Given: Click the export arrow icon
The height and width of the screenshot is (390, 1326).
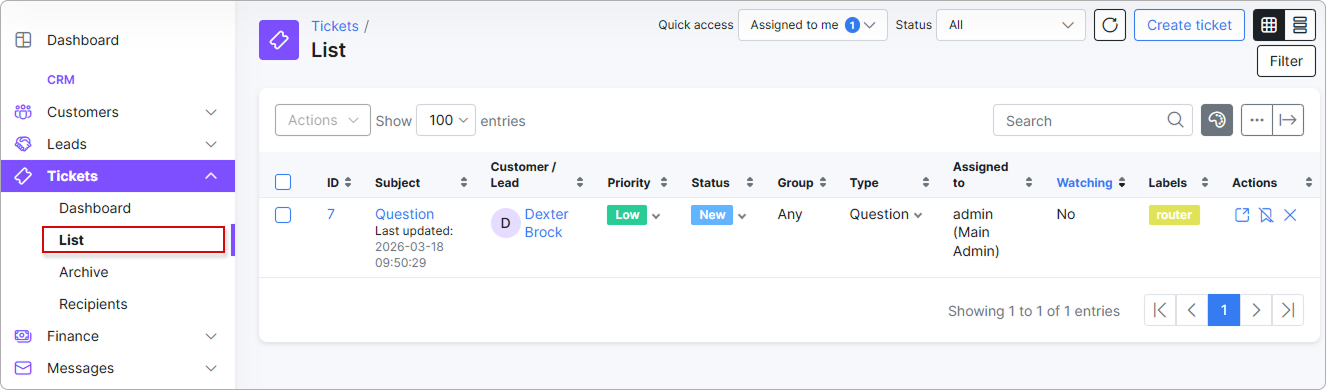Looking at the screenshot, I should [x=1288, y=120].
